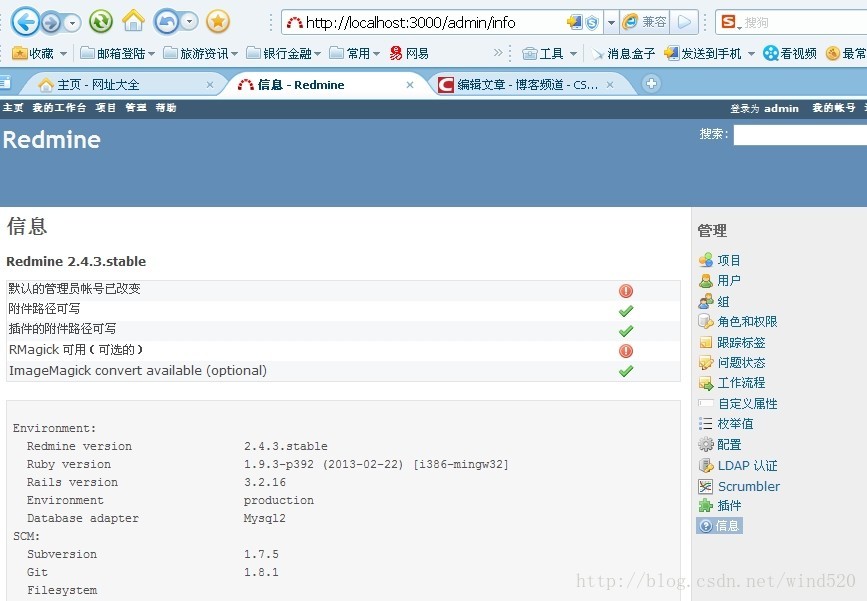Open the 银行金融 bookmark folder

click(284, 54)
